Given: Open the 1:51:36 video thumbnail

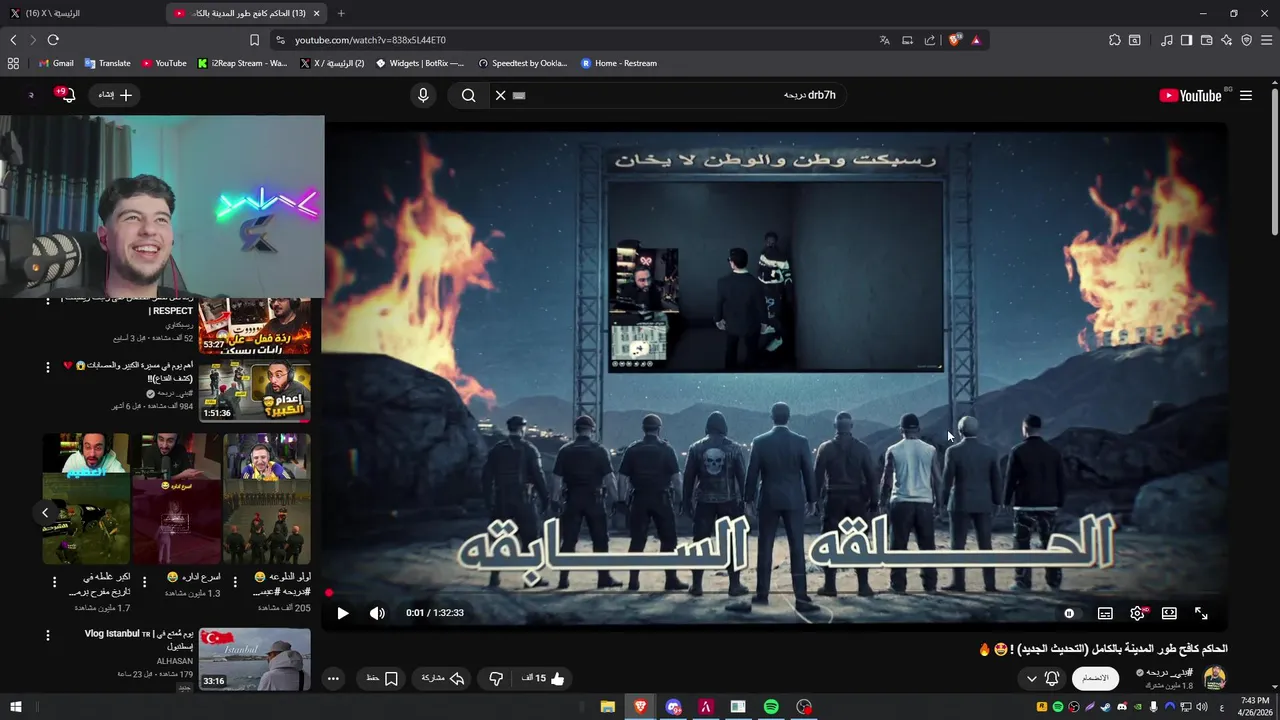Looking at the screenshot, I should (254, 391).
